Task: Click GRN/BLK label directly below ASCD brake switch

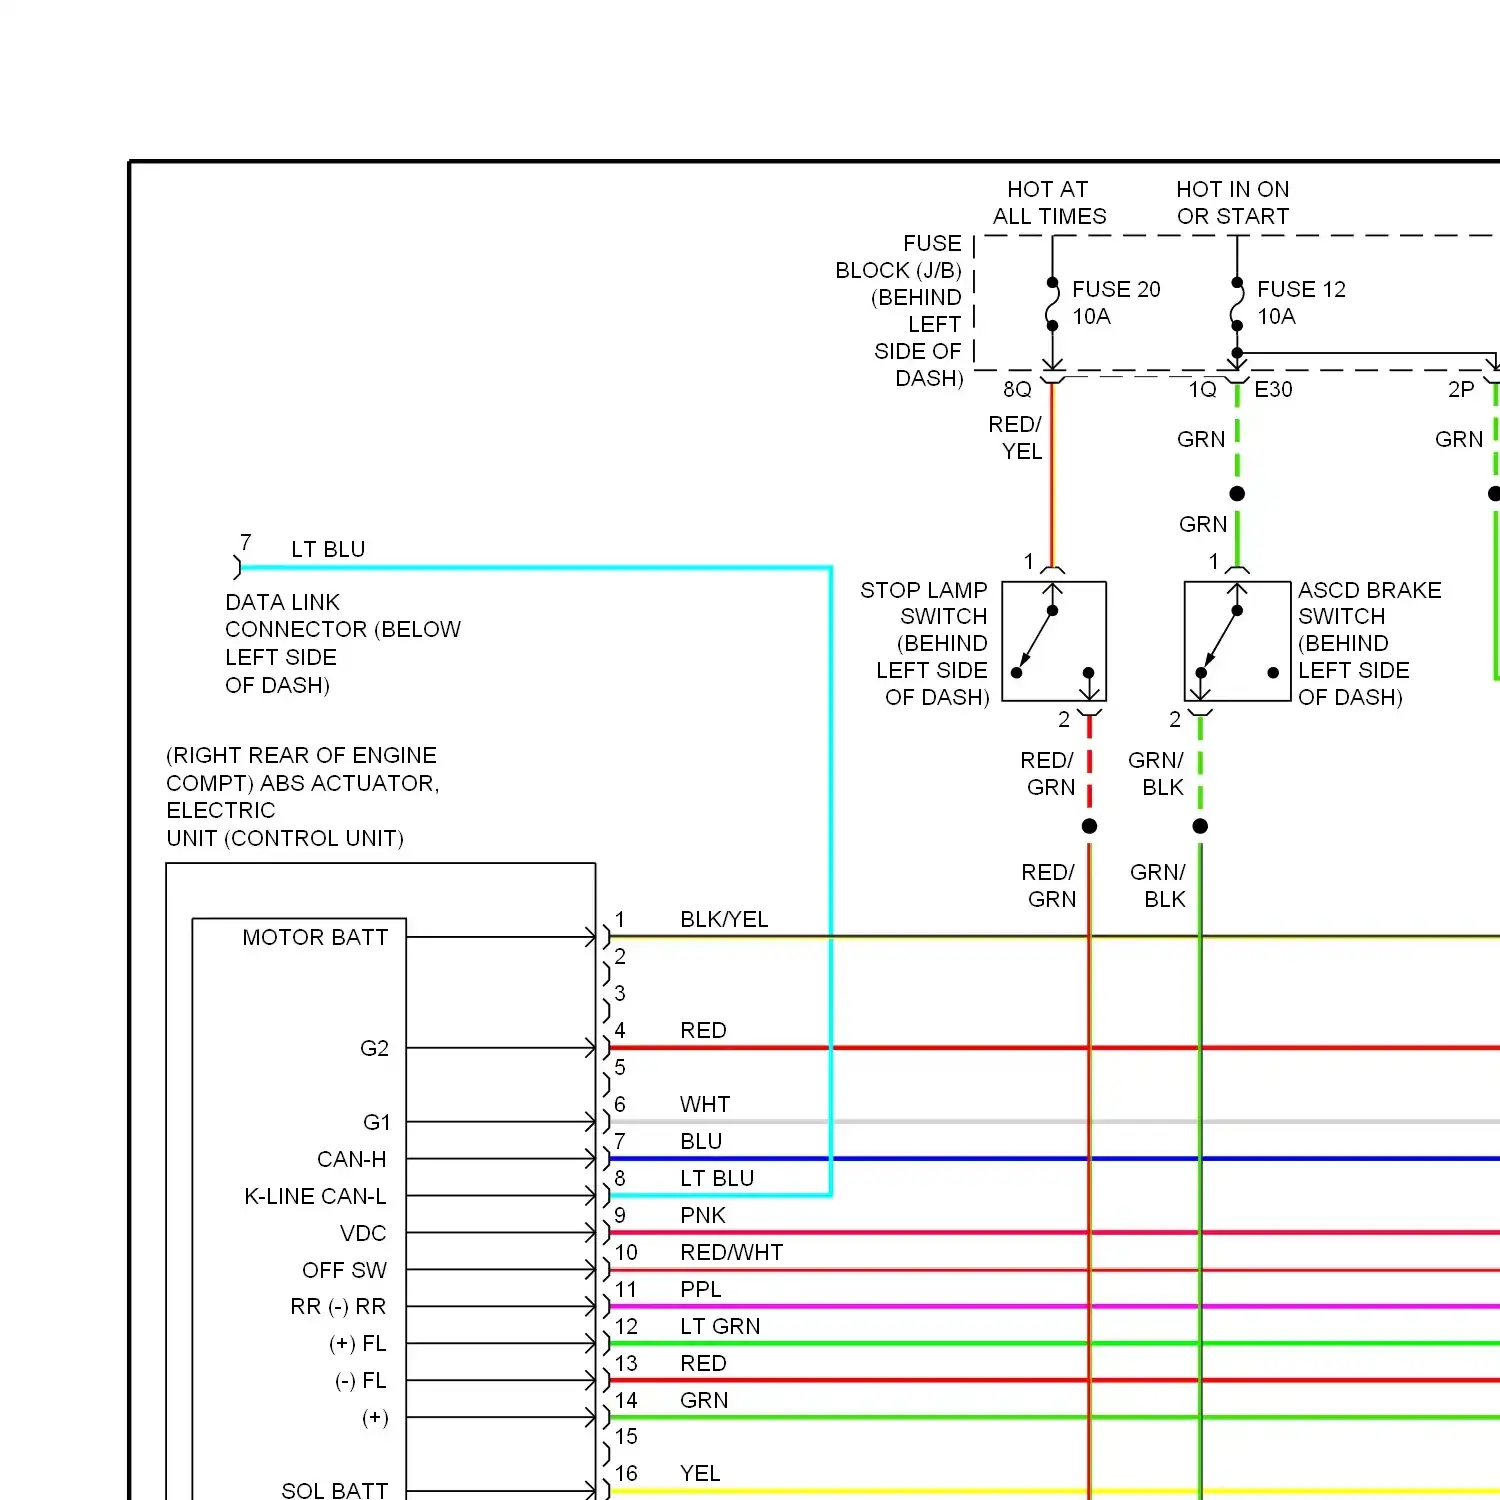Action: pyautogui.click(x=1157, y=774)
